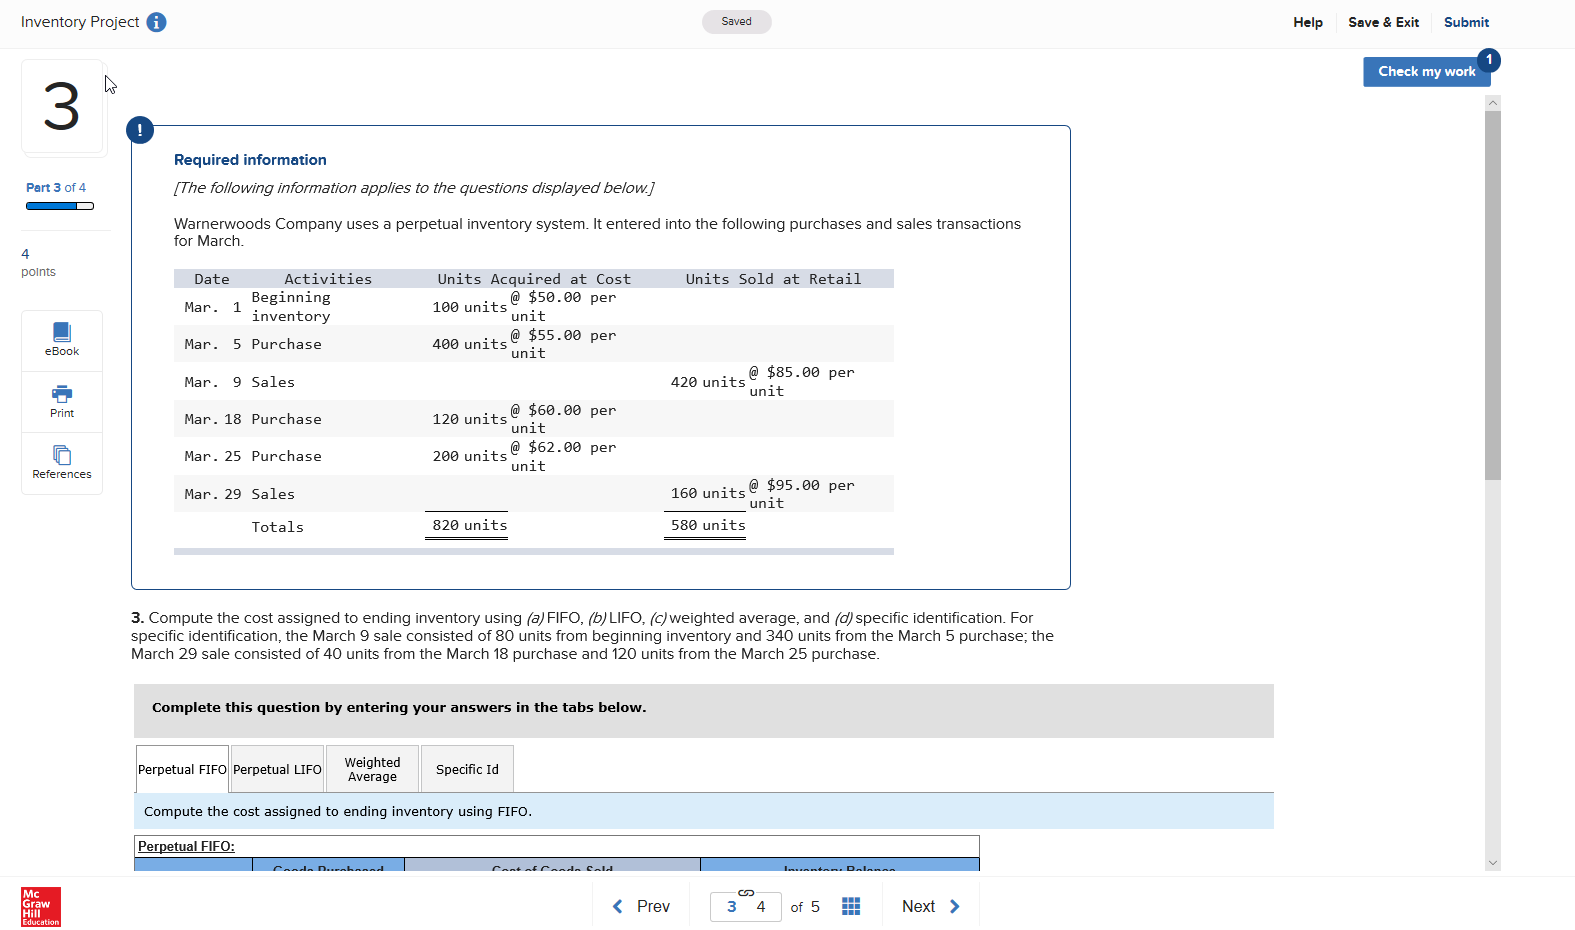This screenshot has width=1575, height=930.
Task: Click the '160 units' cell
Action: point(708,493)
